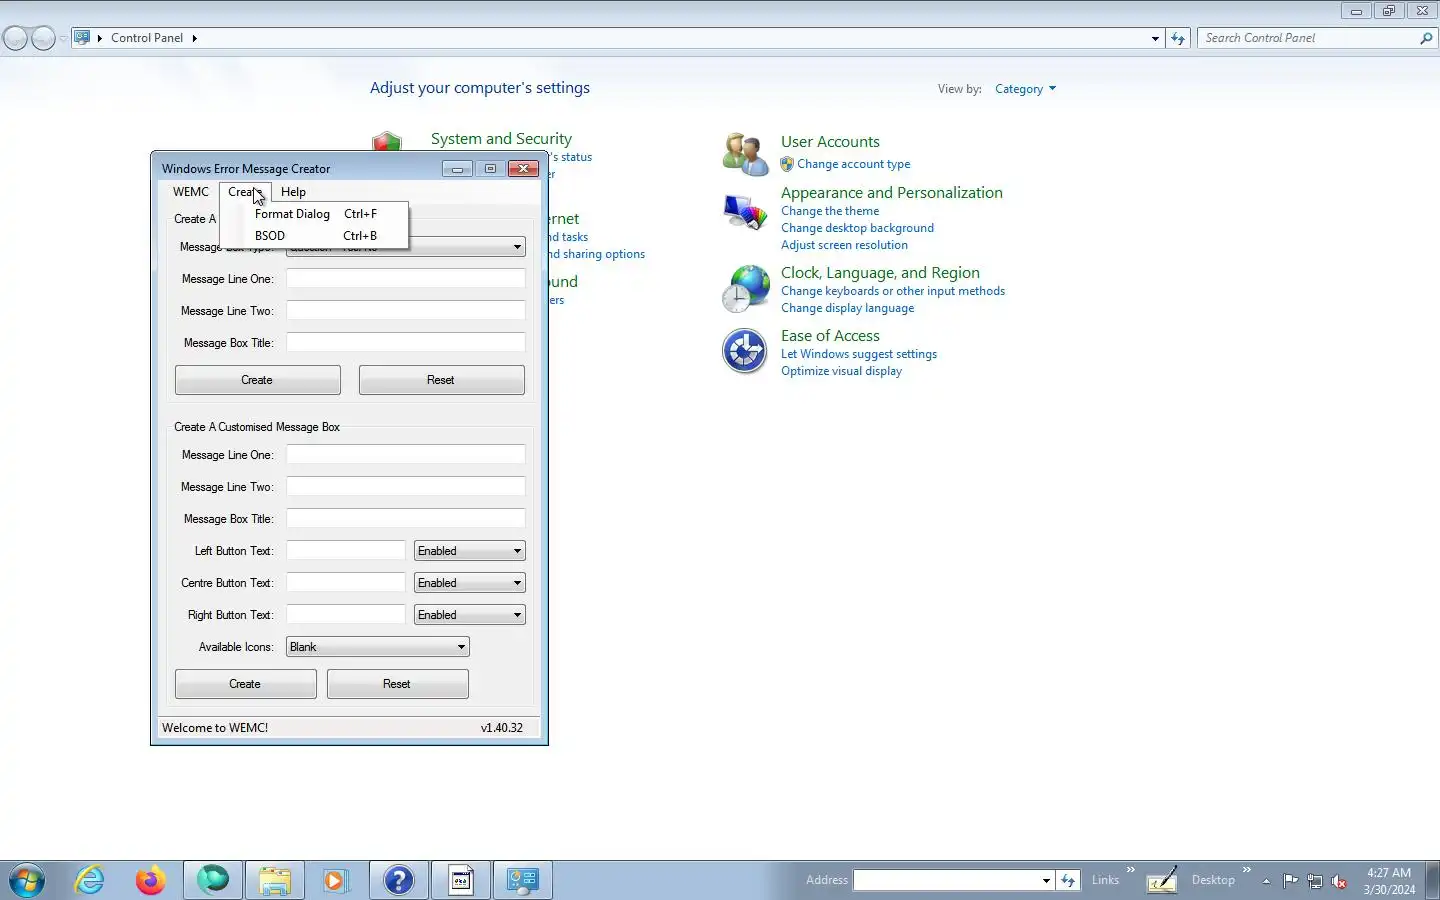Choose BSOD from the Create menu
This screenshot has width=1440, height=900.
[x=314, y=236]
